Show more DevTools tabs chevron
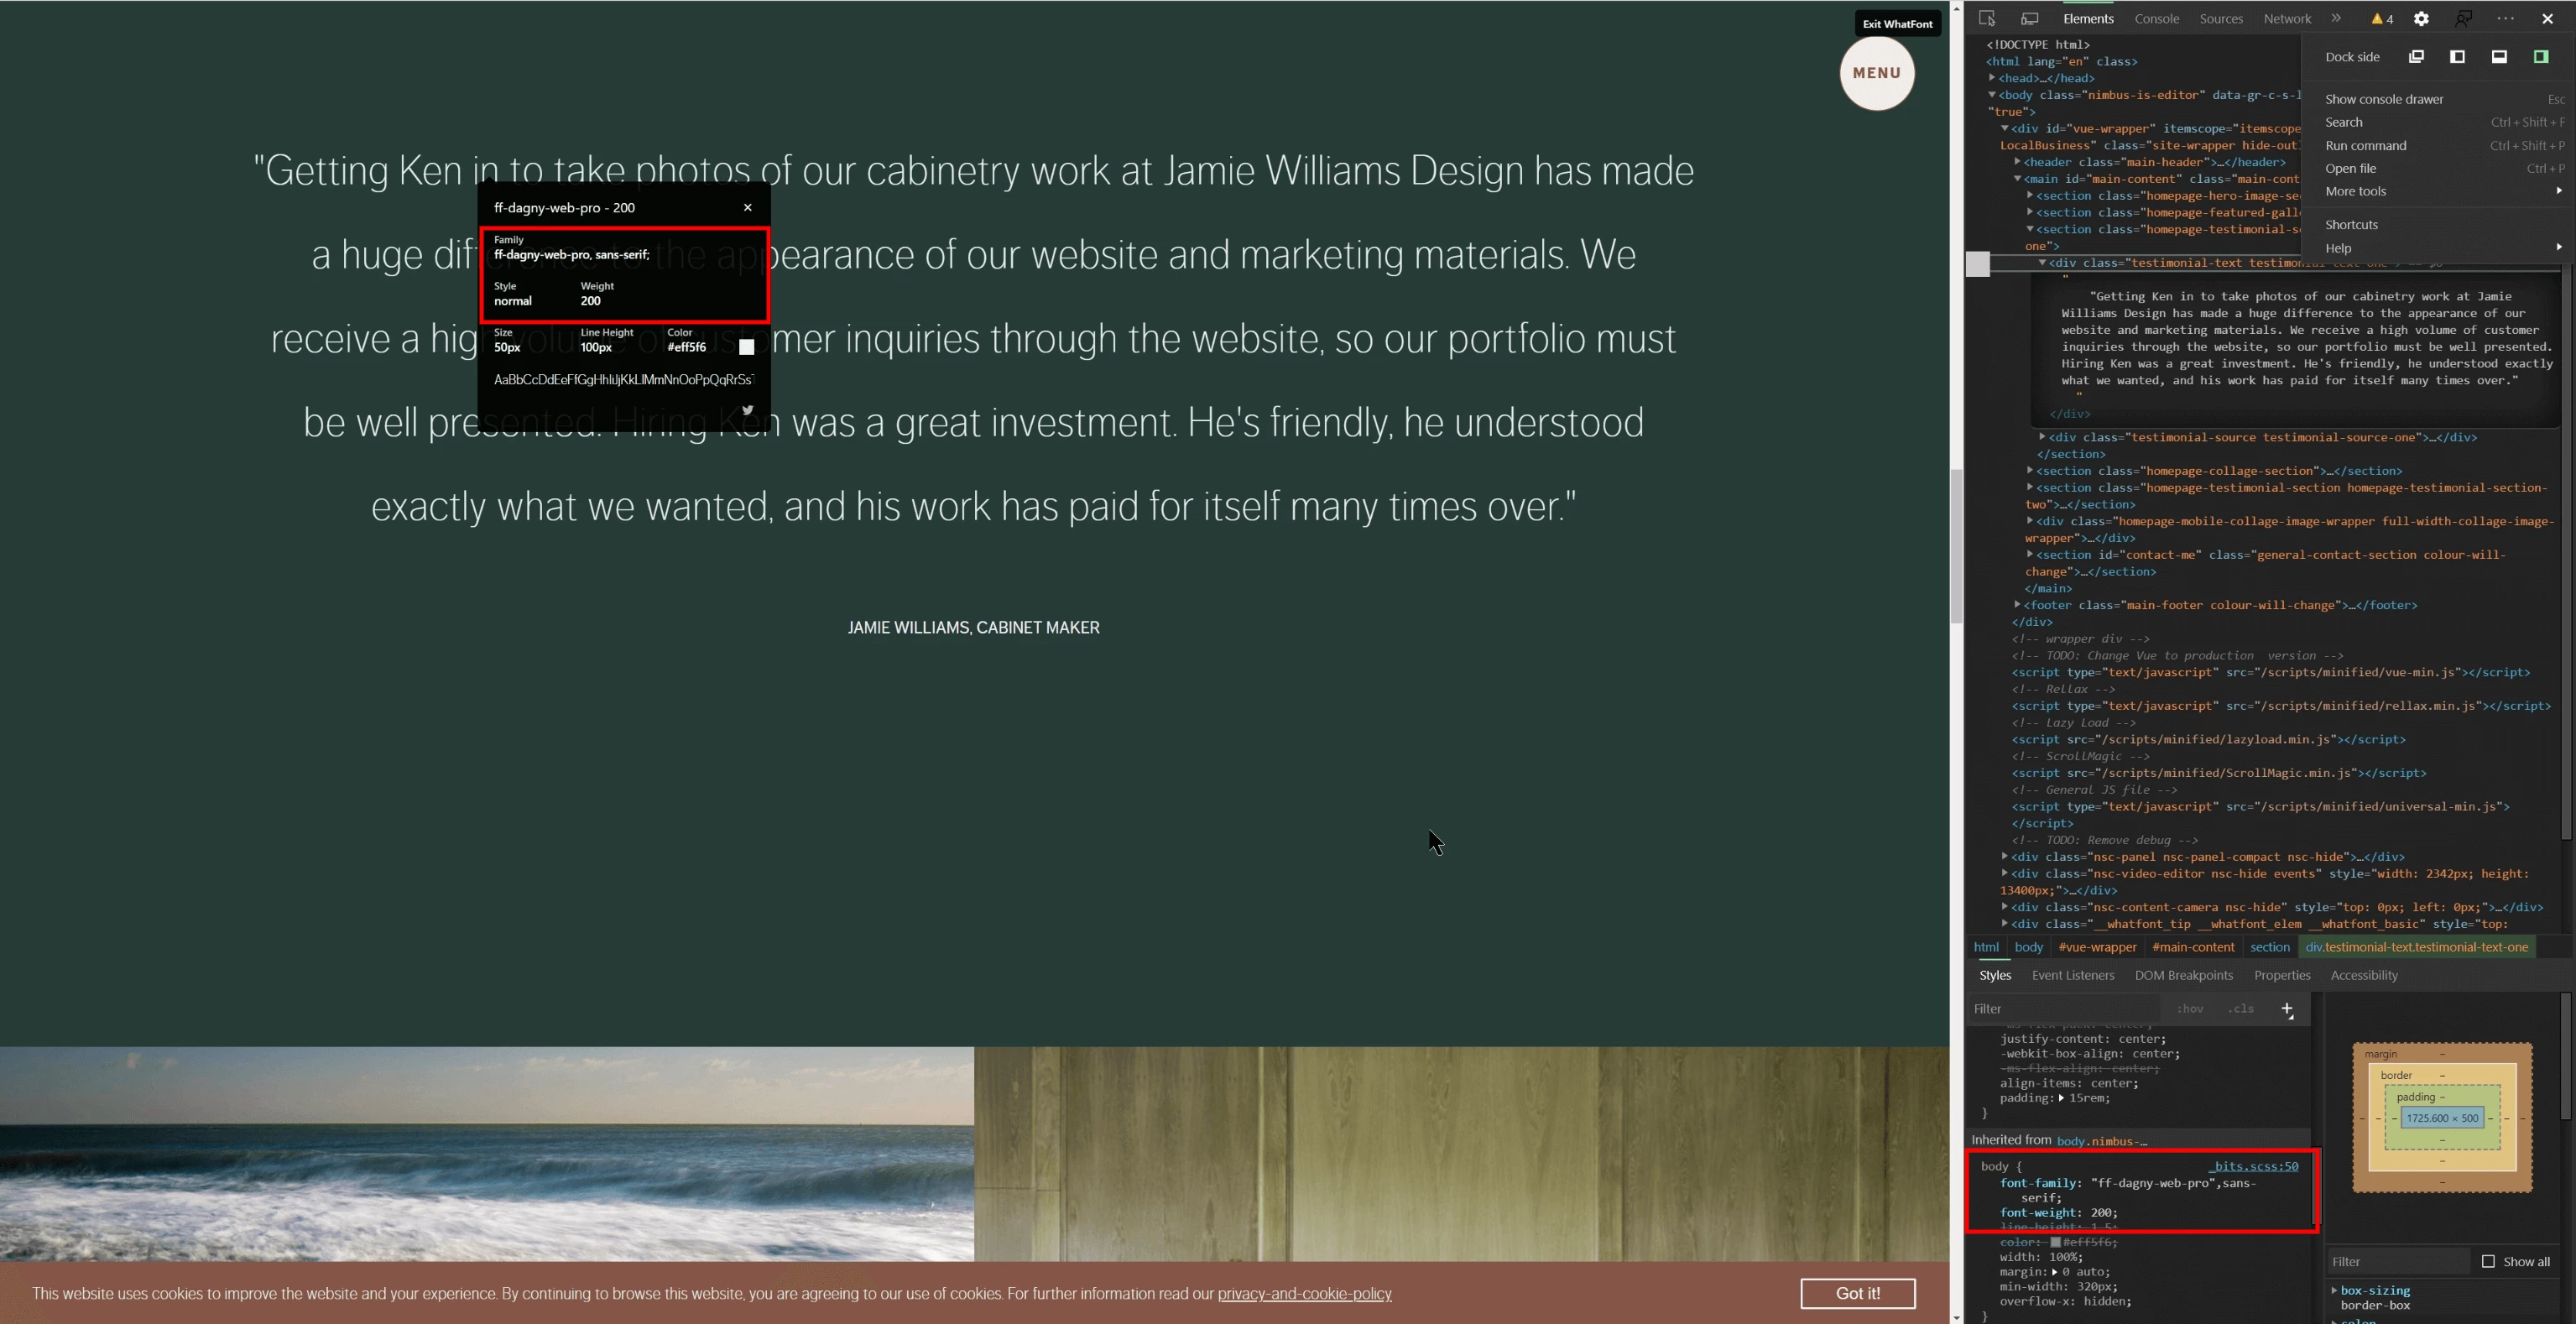2576x1324 pixels. [x=2336, y=18]
